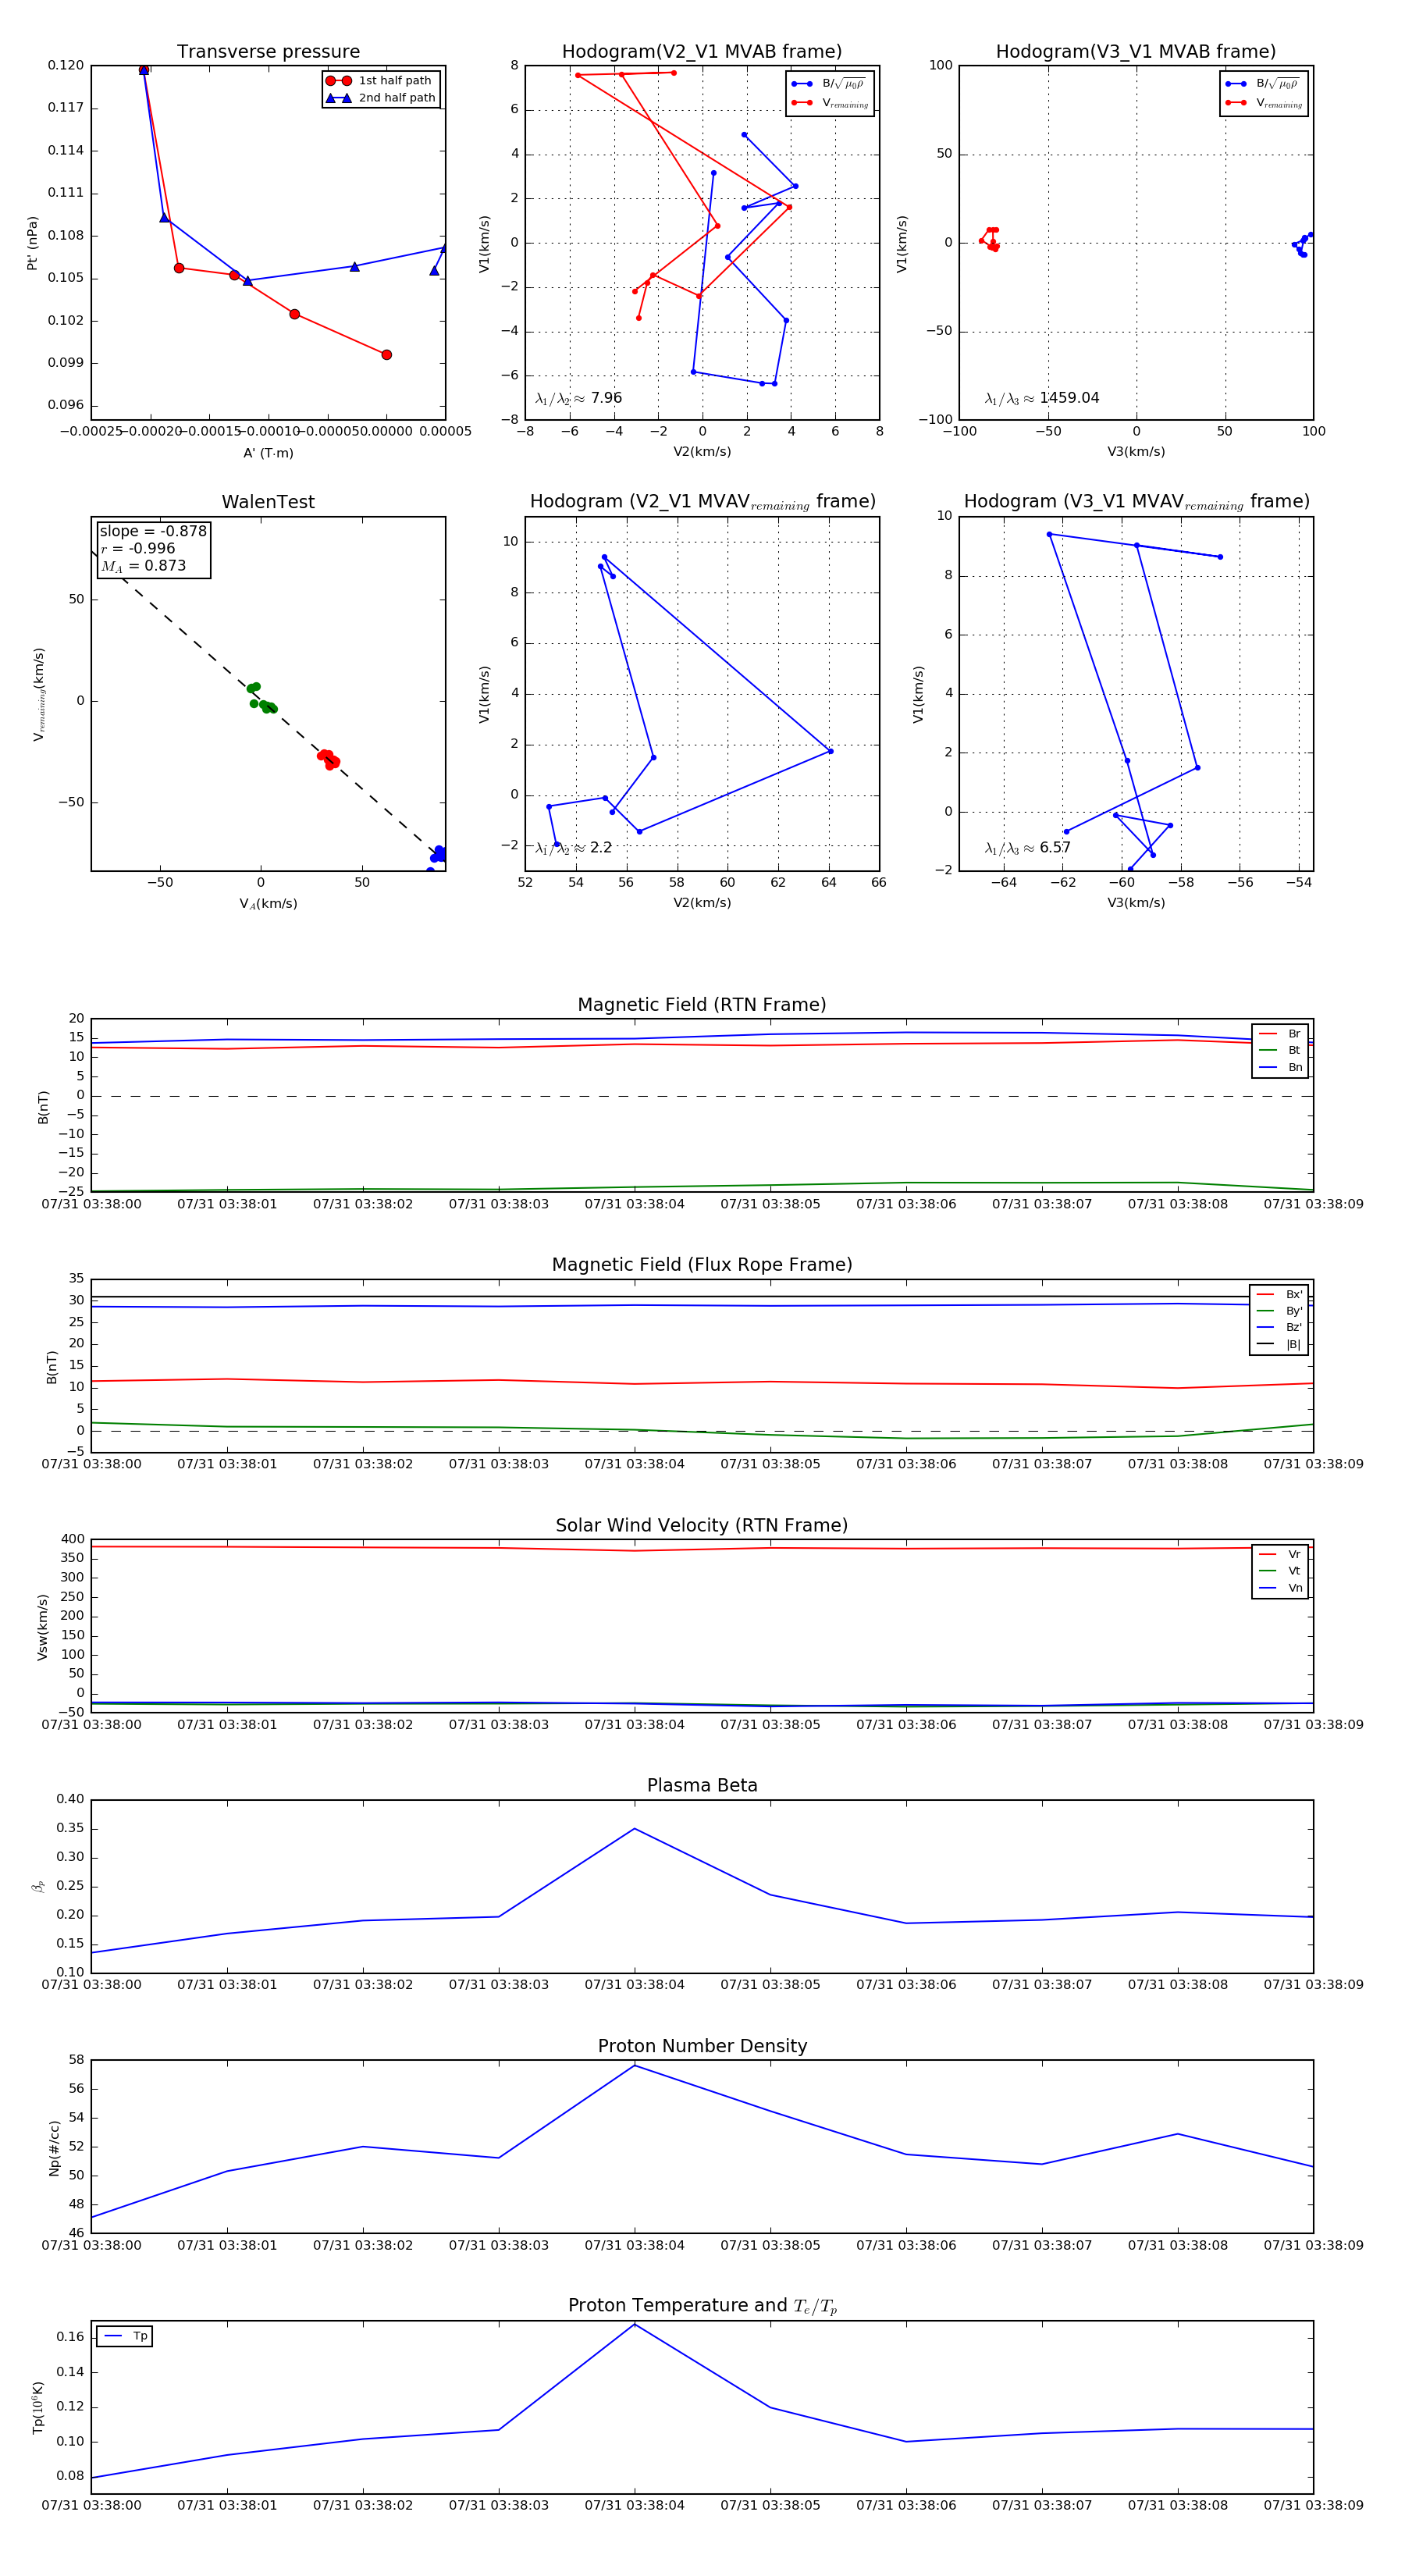Click the lowest red point in Transverse pressure
This screenshot has height=2576, width=1405.
click(386, 355)
